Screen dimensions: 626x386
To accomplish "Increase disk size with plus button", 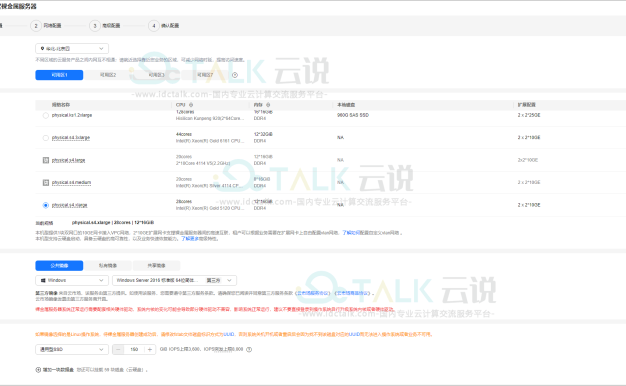I will pyautogui.click(x=150, y=349).
